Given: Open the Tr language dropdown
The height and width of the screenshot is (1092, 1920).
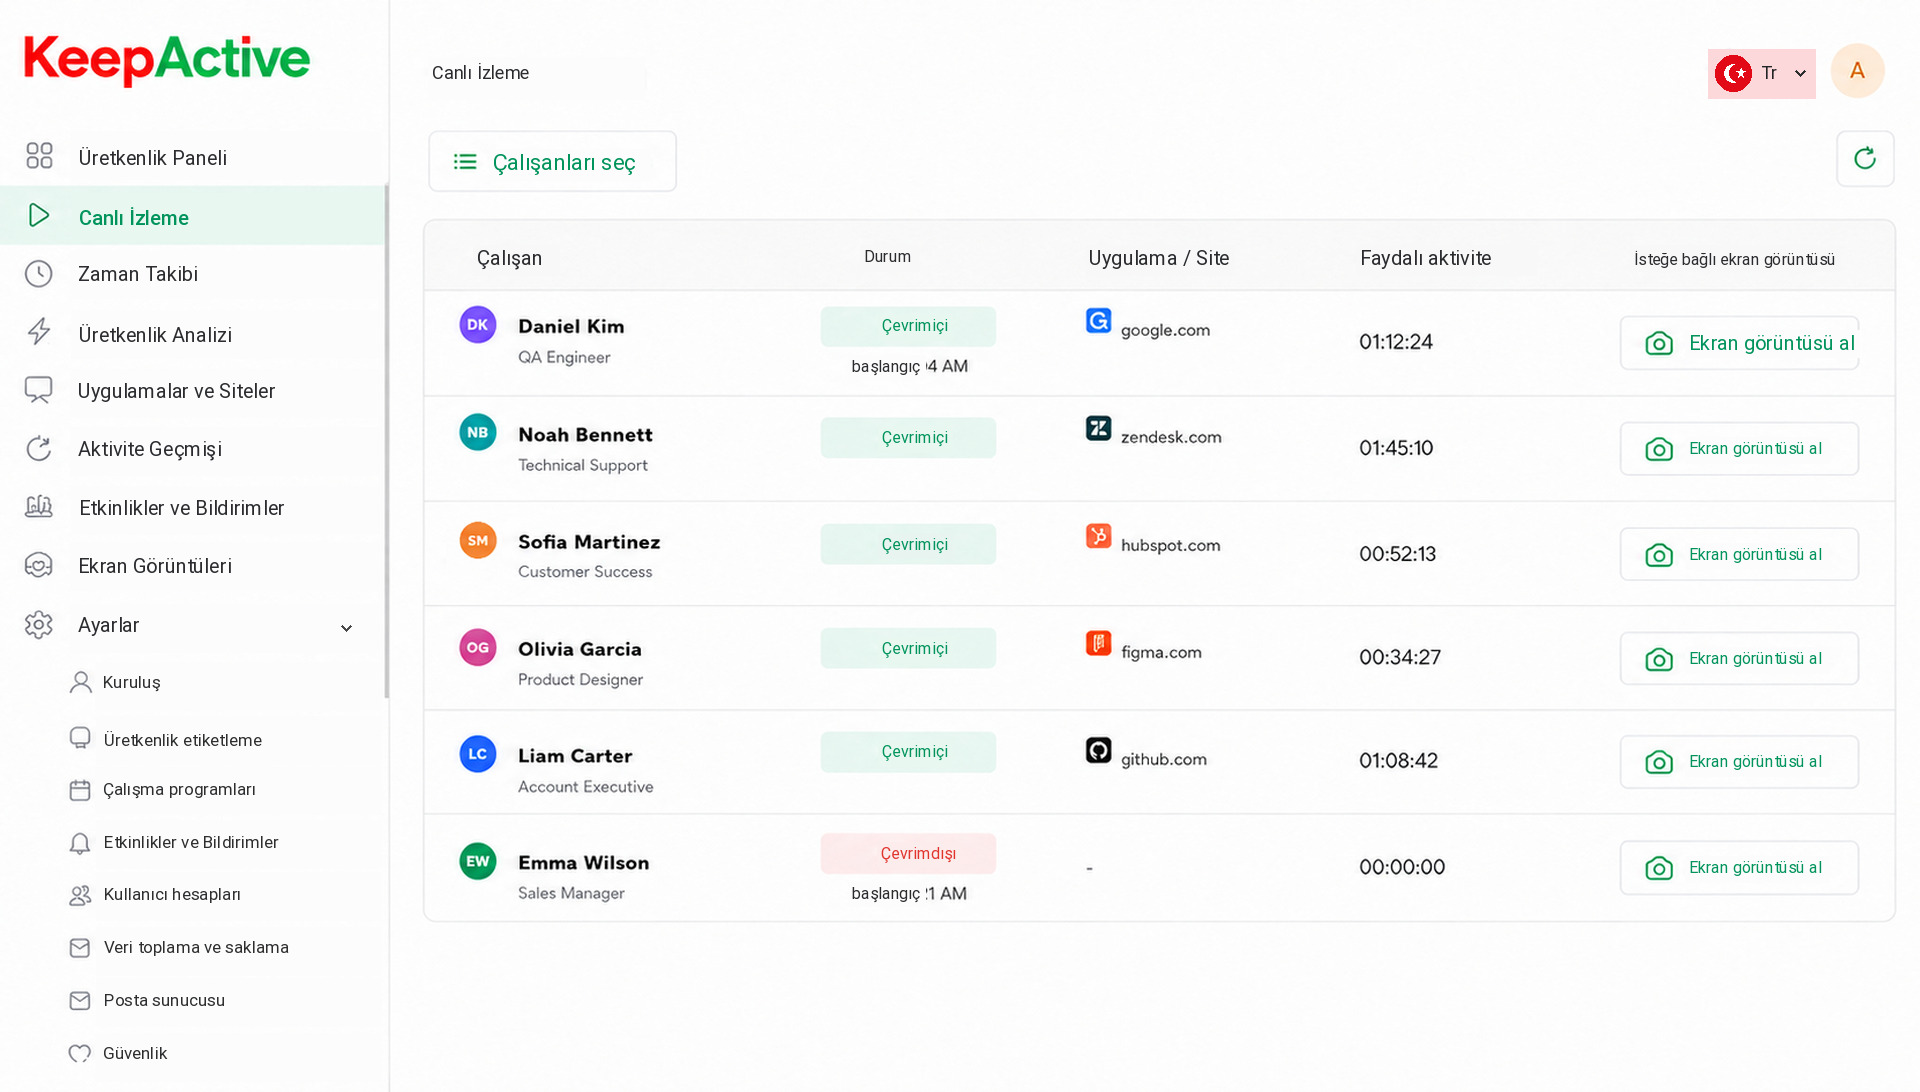Looking at the screenshot, I should [1762, 74].
